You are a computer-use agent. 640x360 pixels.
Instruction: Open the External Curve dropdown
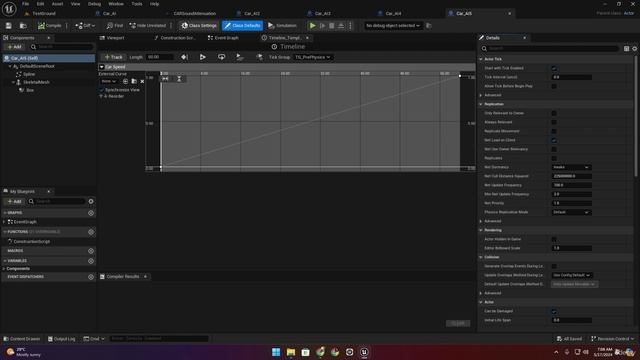pos(108,81)
